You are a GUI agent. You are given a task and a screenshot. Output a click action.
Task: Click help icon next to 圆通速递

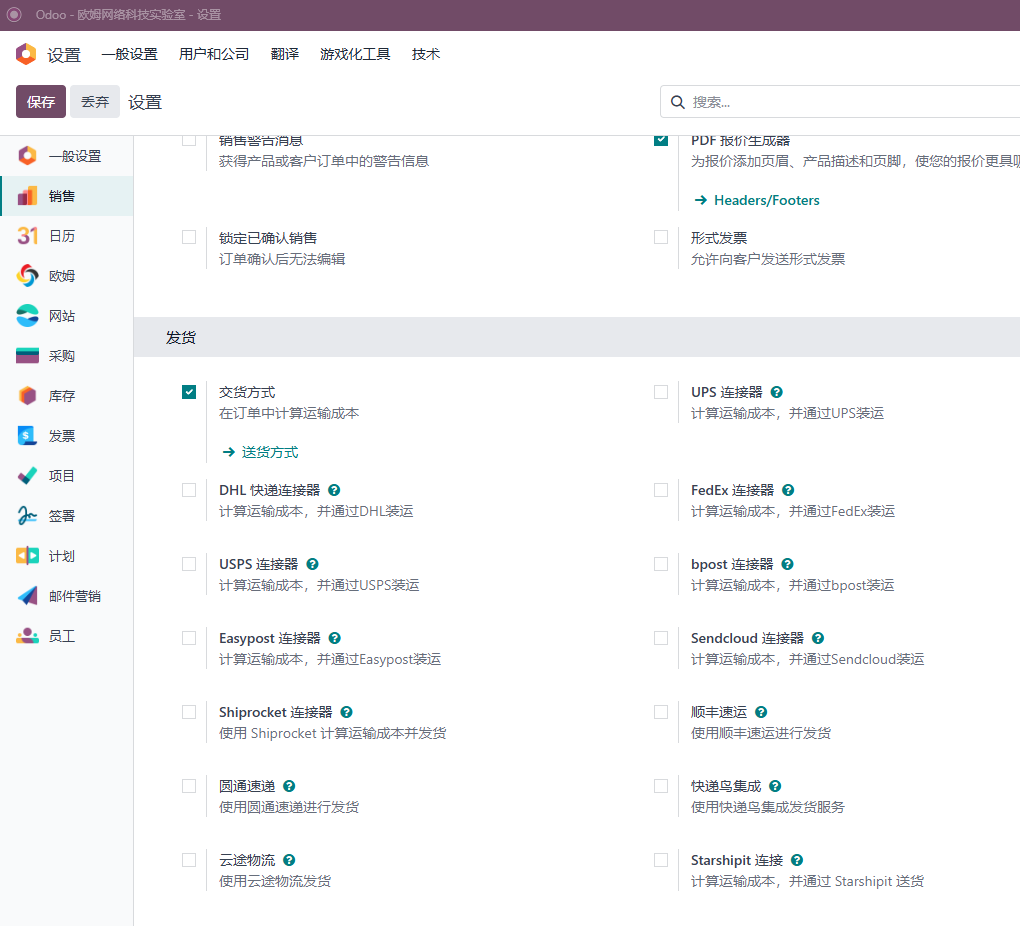pyautogui.click(x=289, y=786)
